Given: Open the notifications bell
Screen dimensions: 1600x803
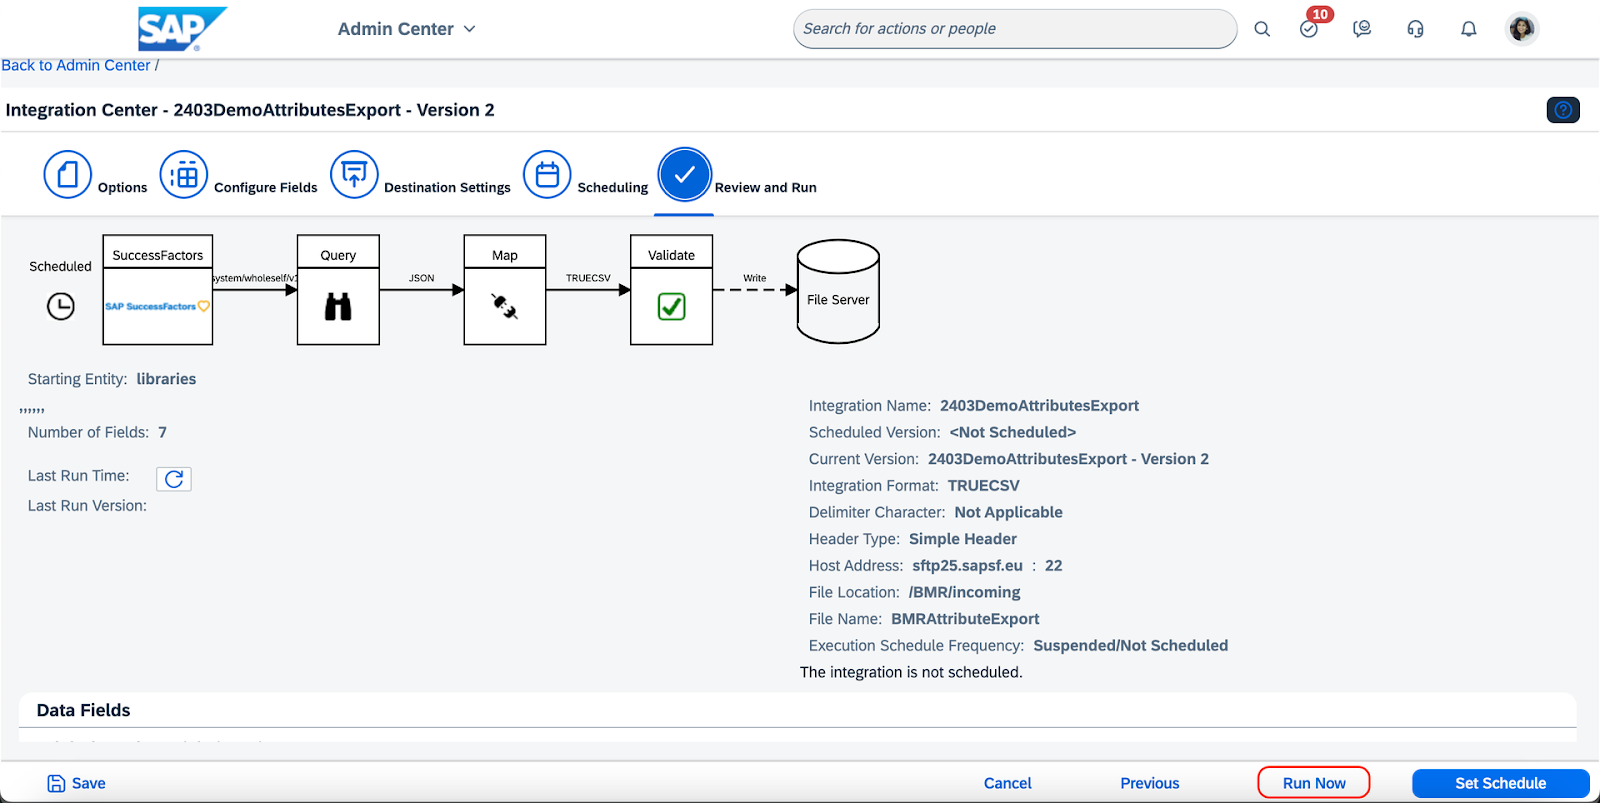Looking at the screenshot, I should click(1468, 29).
